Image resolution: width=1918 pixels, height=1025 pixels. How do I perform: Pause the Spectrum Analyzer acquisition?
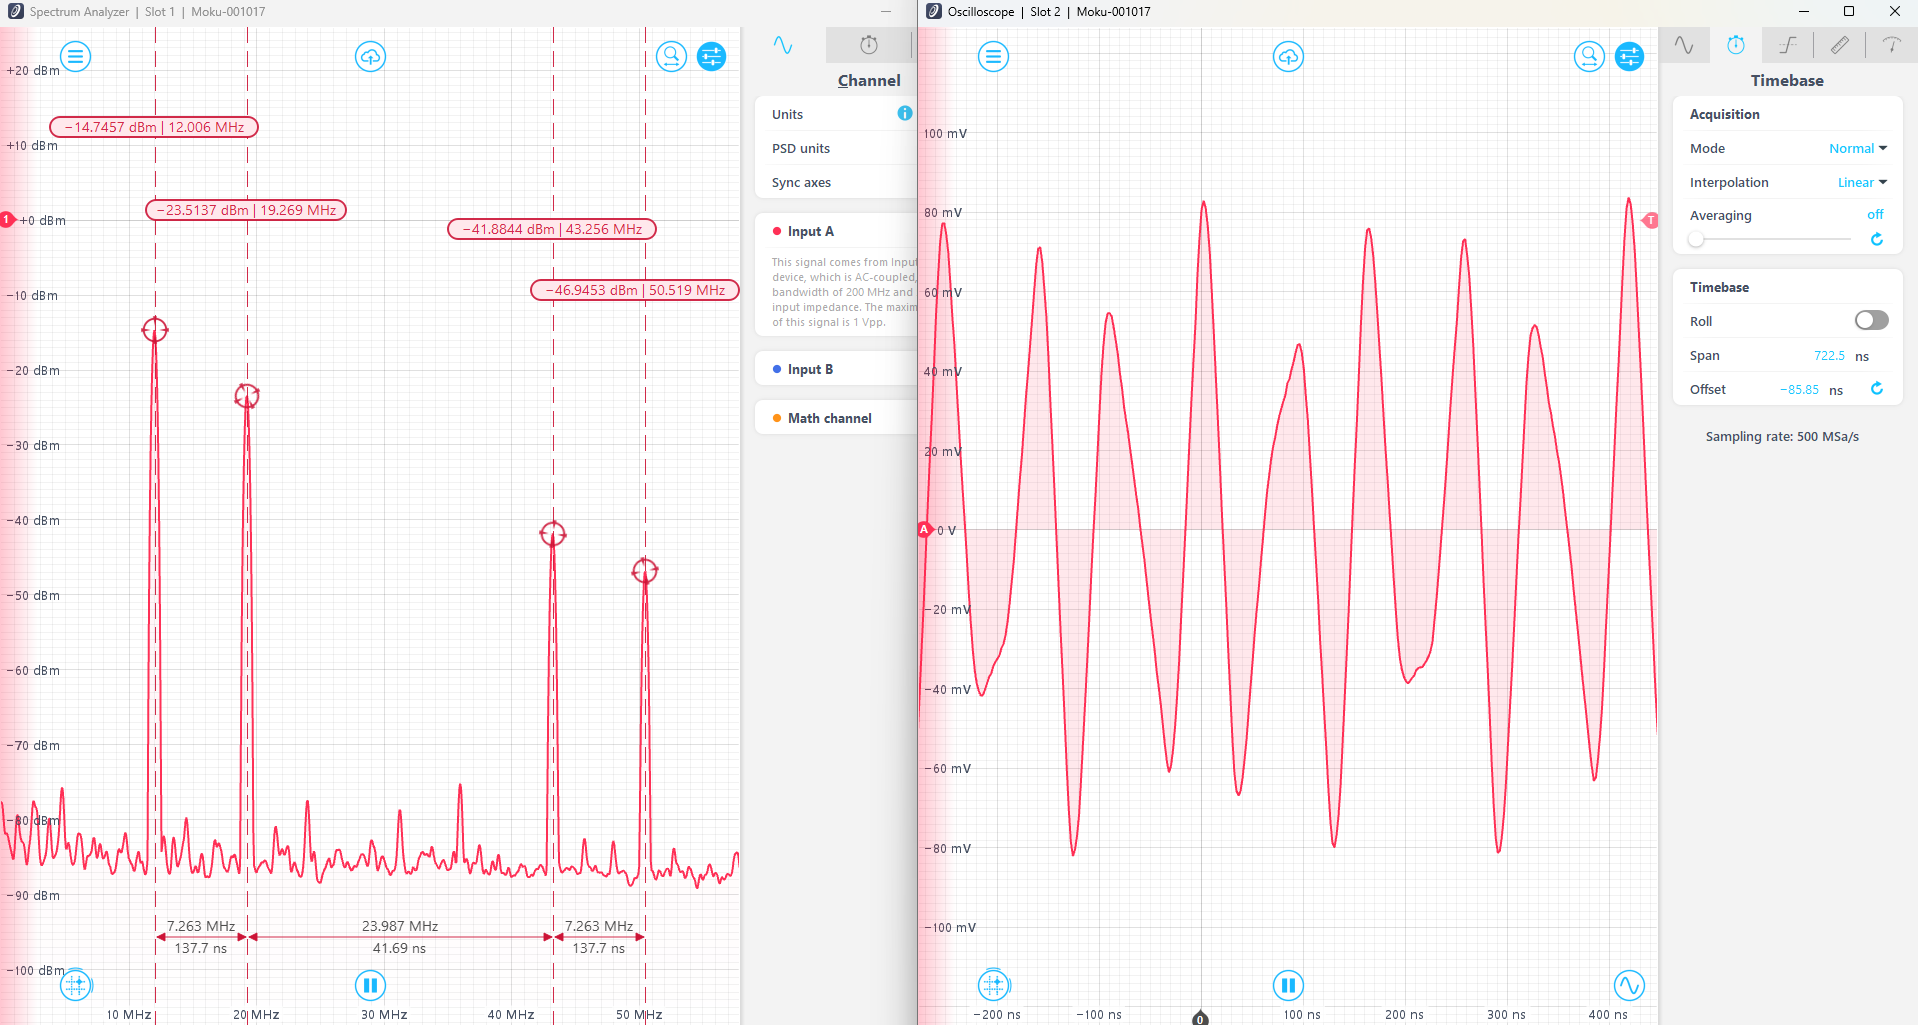(x=370, y=985)
